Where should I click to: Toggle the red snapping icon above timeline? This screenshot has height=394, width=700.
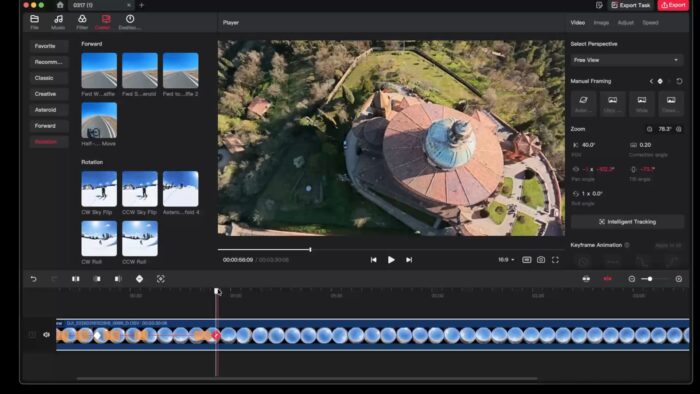[608, 279]
